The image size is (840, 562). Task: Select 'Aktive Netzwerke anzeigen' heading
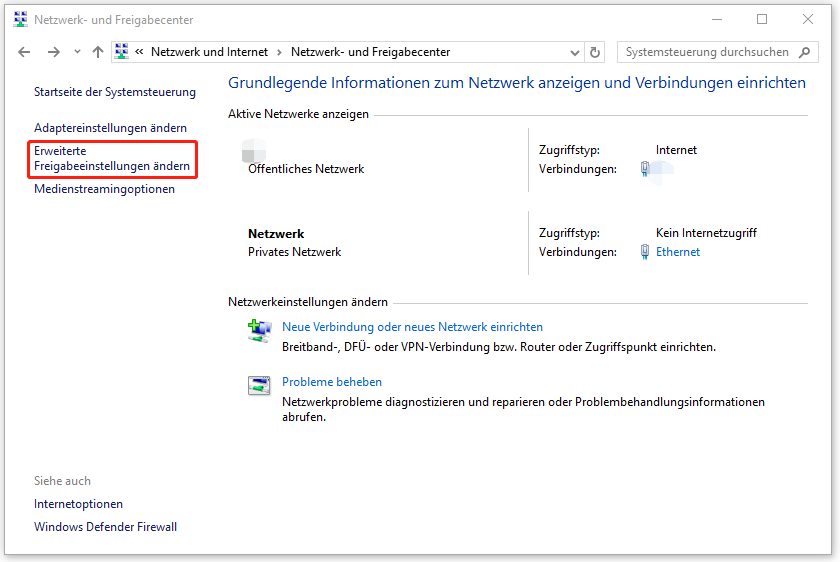tap(298, 114)
